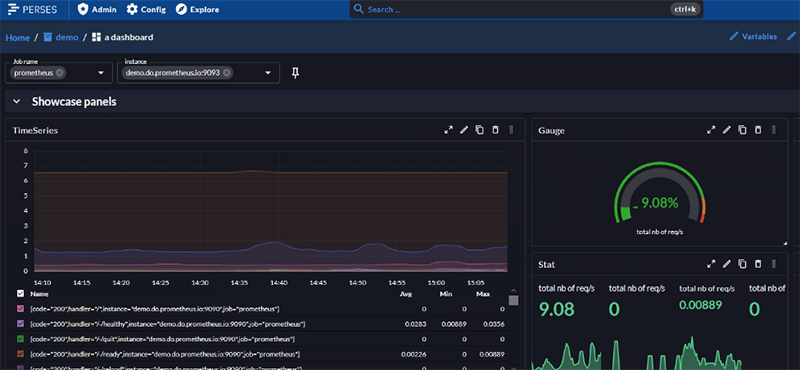Open the instance dropdown
Viewport: 800px width, 370px height.
pos(268,73)
